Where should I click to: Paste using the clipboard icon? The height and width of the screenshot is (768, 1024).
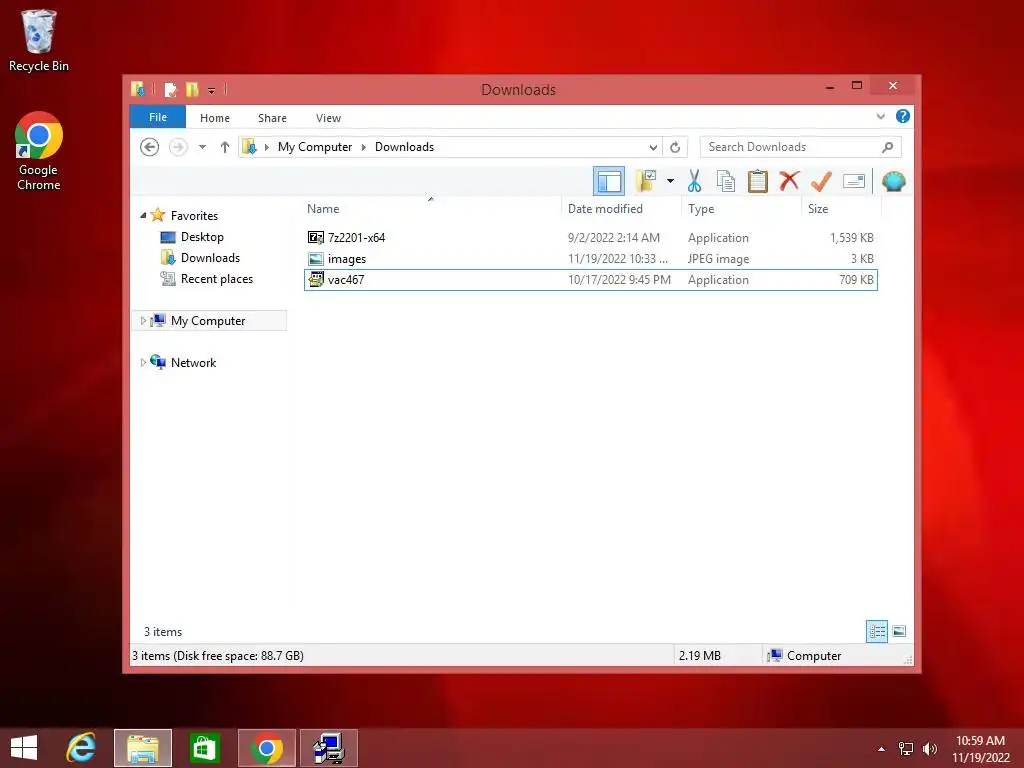click(x=758, y=181)
